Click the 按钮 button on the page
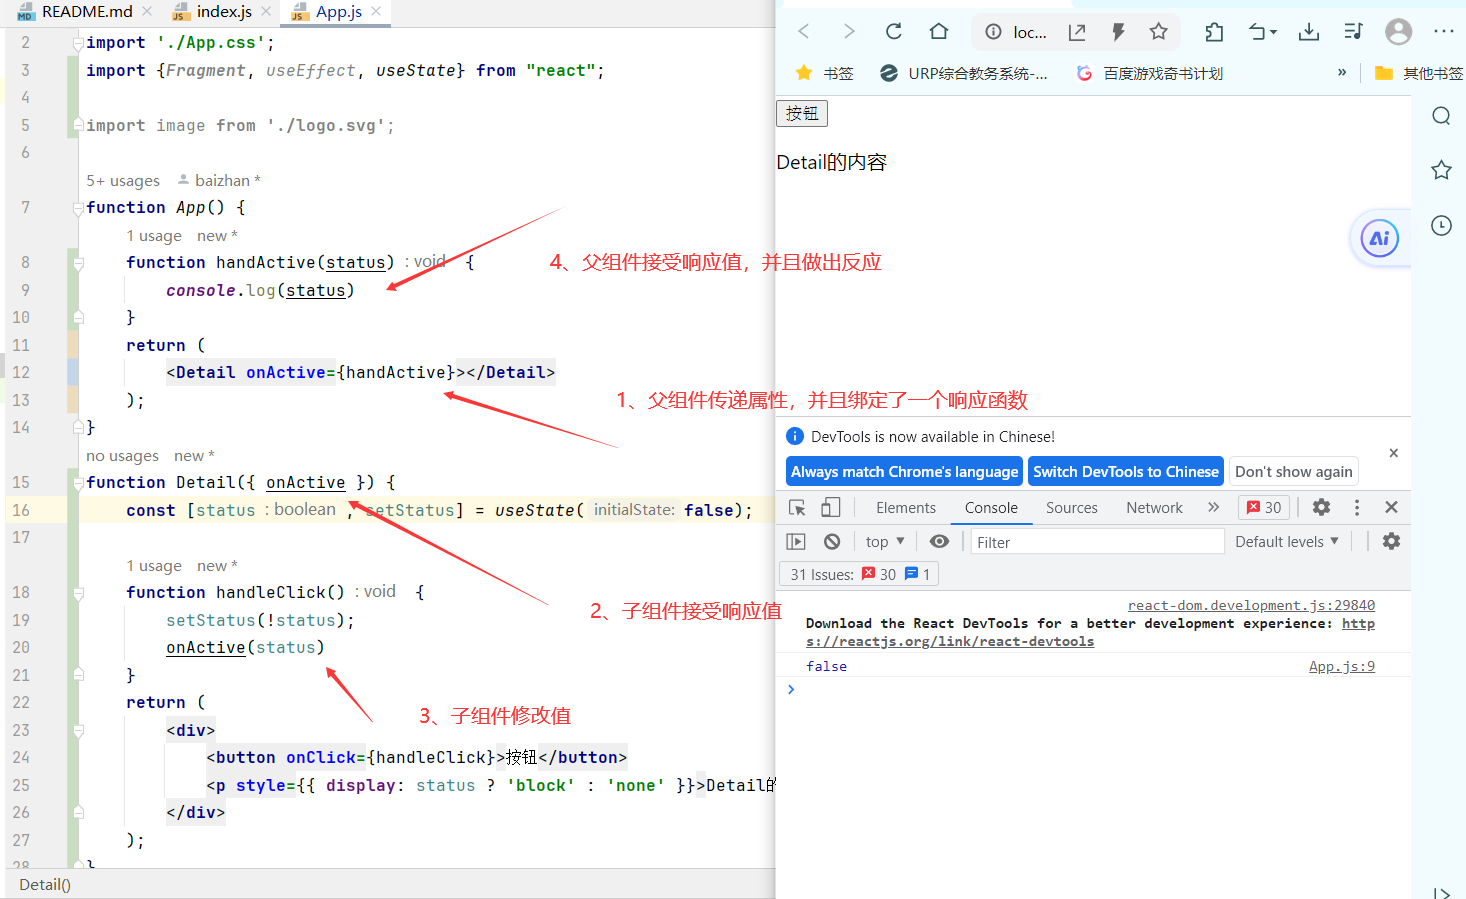 click(x=802, y=113)
